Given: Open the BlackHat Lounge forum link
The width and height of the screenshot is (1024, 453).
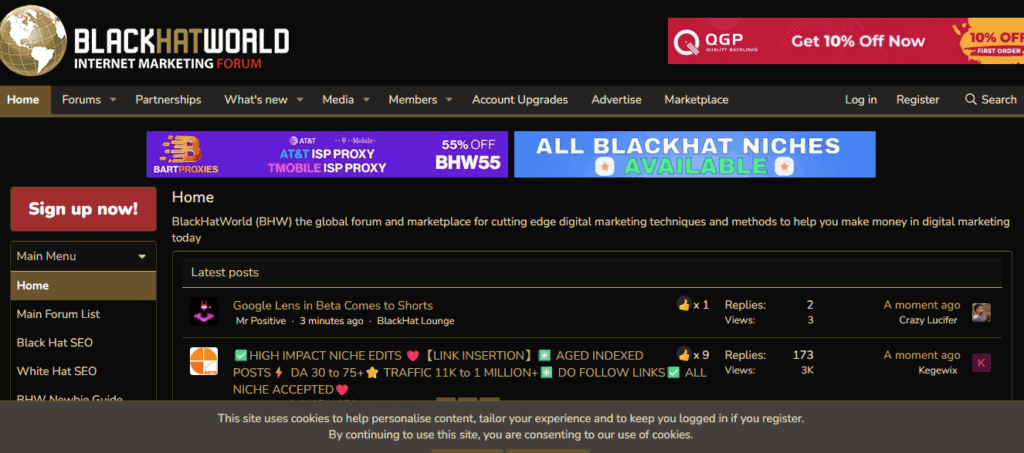Looking at the screenshot, I should (415, 320).
